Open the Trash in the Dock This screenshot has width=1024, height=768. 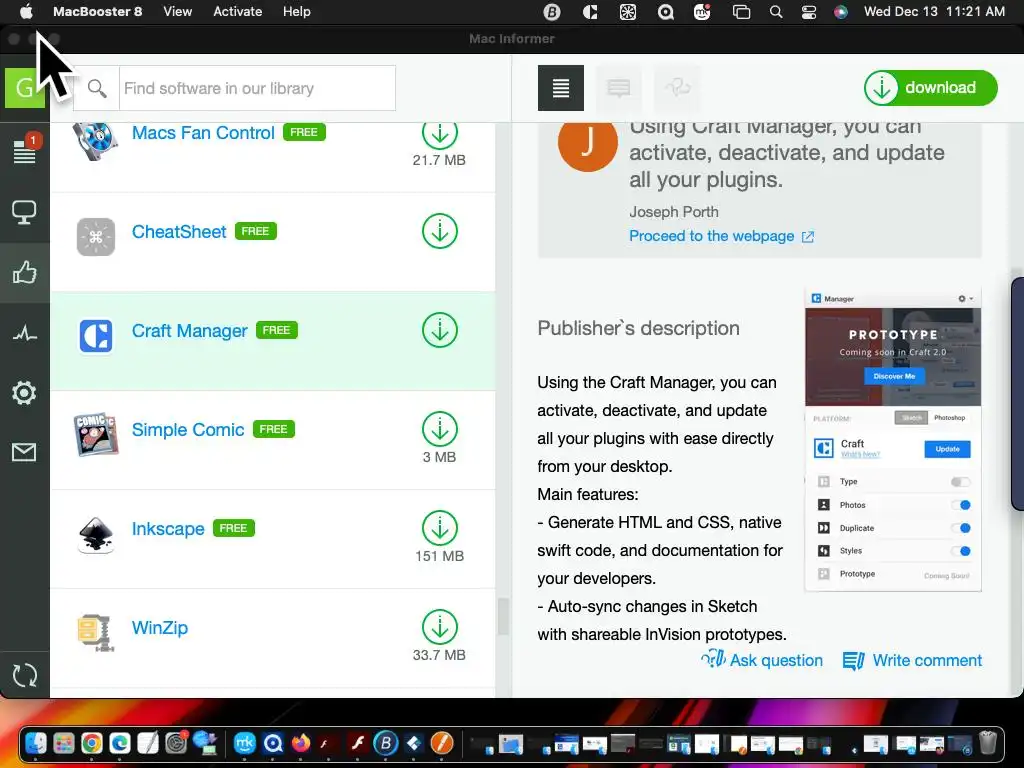(988, 743)
